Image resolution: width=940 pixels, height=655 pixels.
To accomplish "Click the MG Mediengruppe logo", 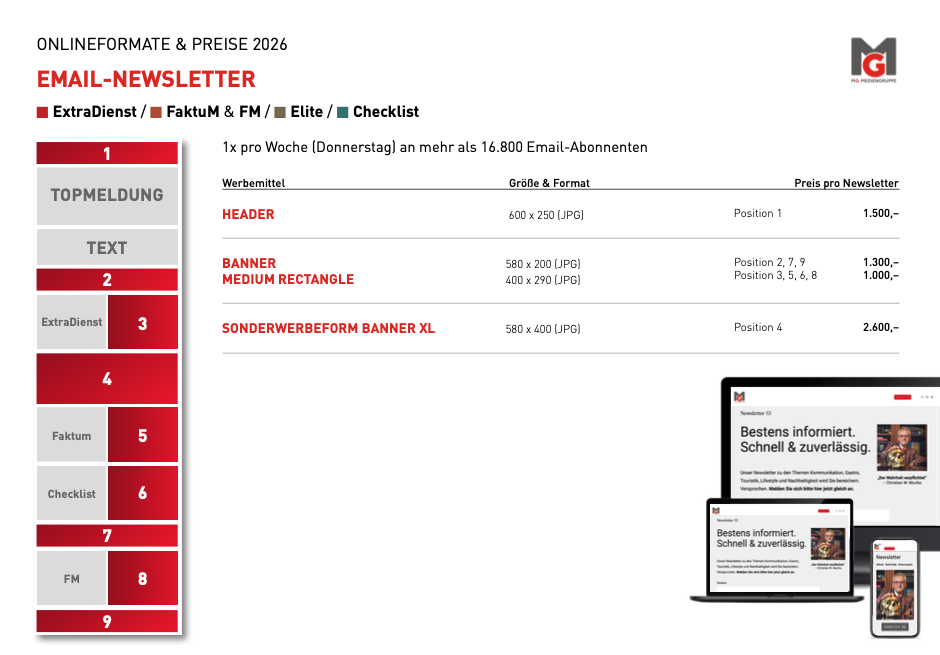I will (x=872, y=59).
